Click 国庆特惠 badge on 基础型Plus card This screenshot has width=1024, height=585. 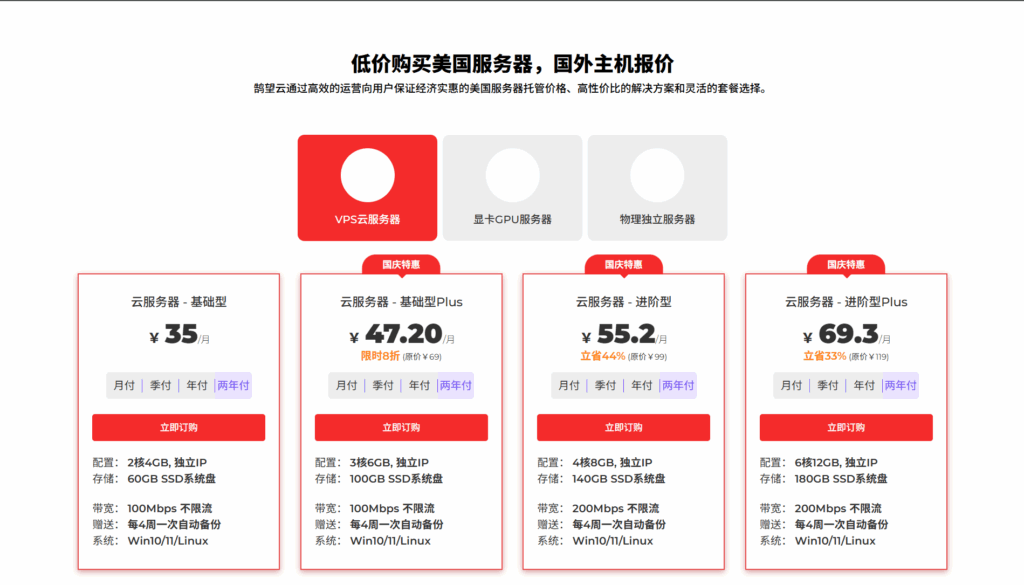pyautogui.click(x=401, y=265)
